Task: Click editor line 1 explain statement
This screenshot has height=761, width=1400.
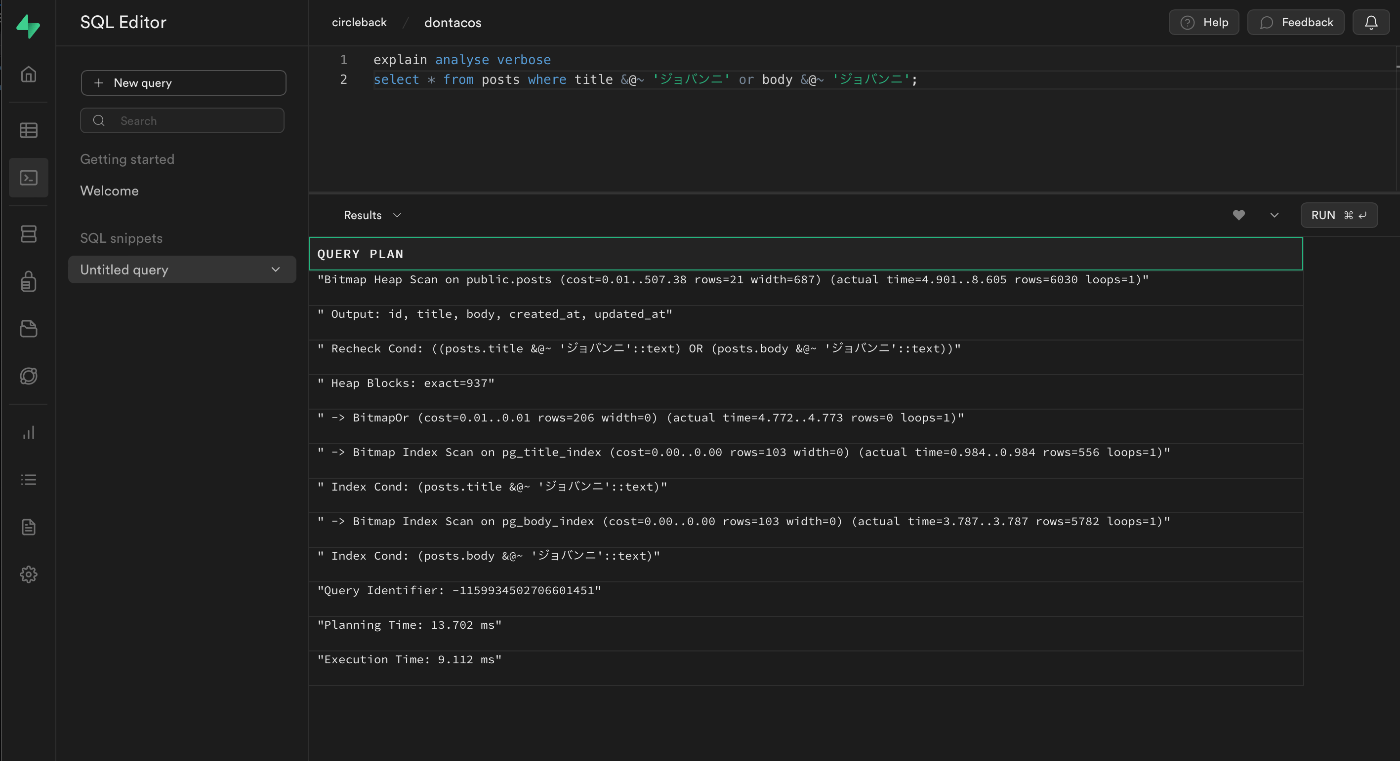Action: [x=462, y=60]
